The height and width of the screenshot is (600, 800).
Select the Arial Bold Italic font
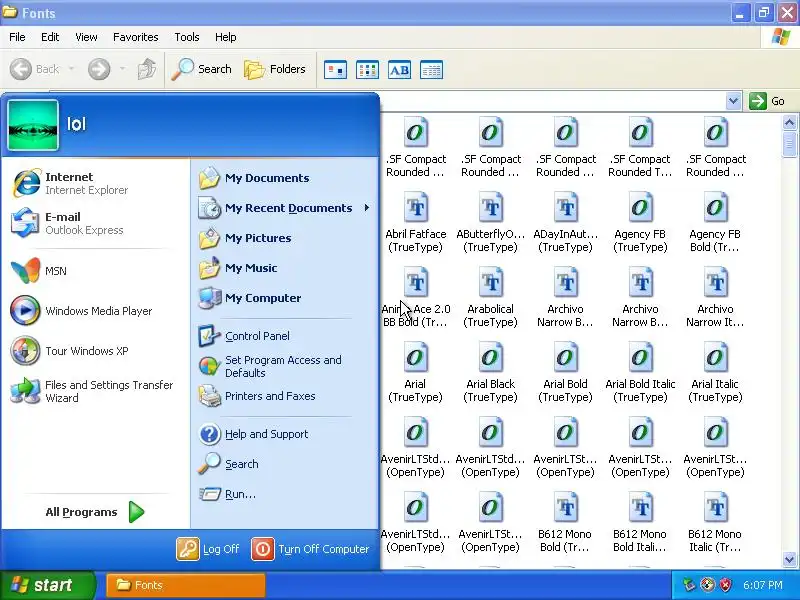click(640, 372)
